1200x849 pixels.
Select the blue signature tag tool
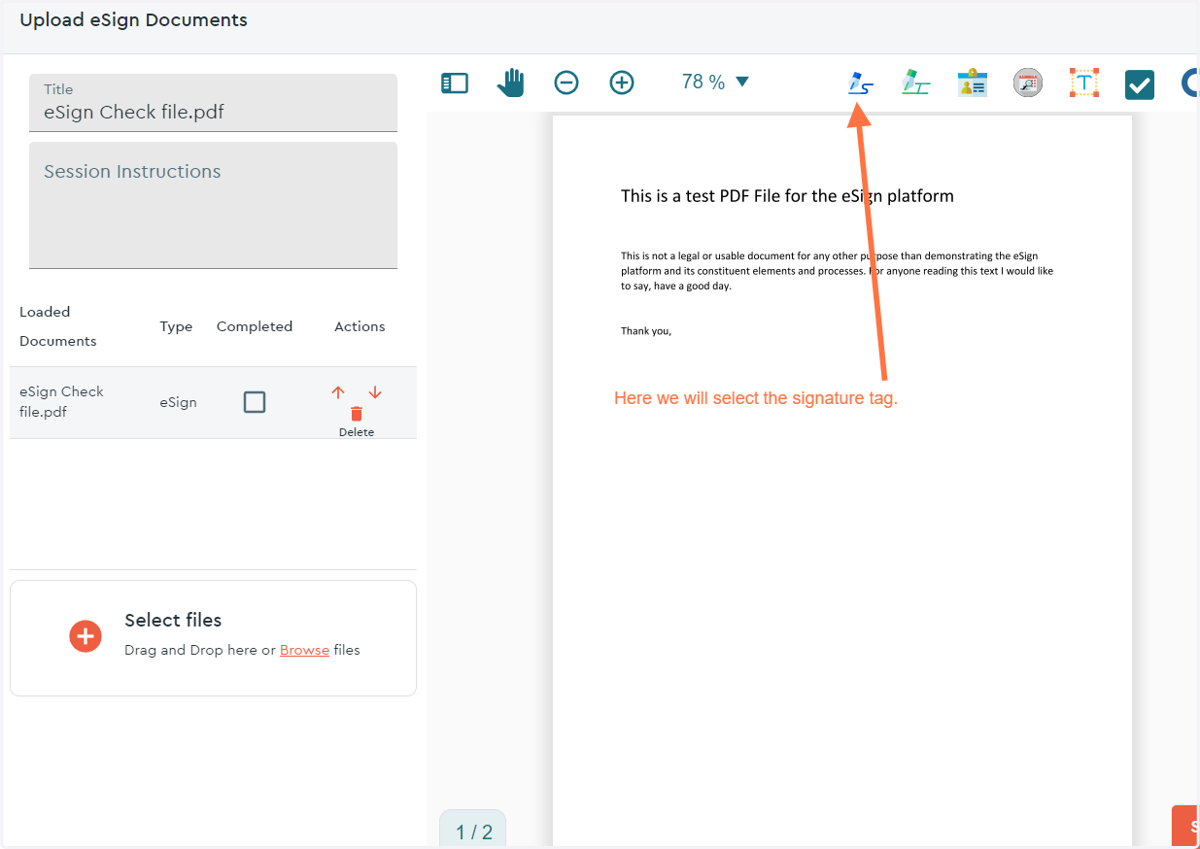click(x=860, y=83)
